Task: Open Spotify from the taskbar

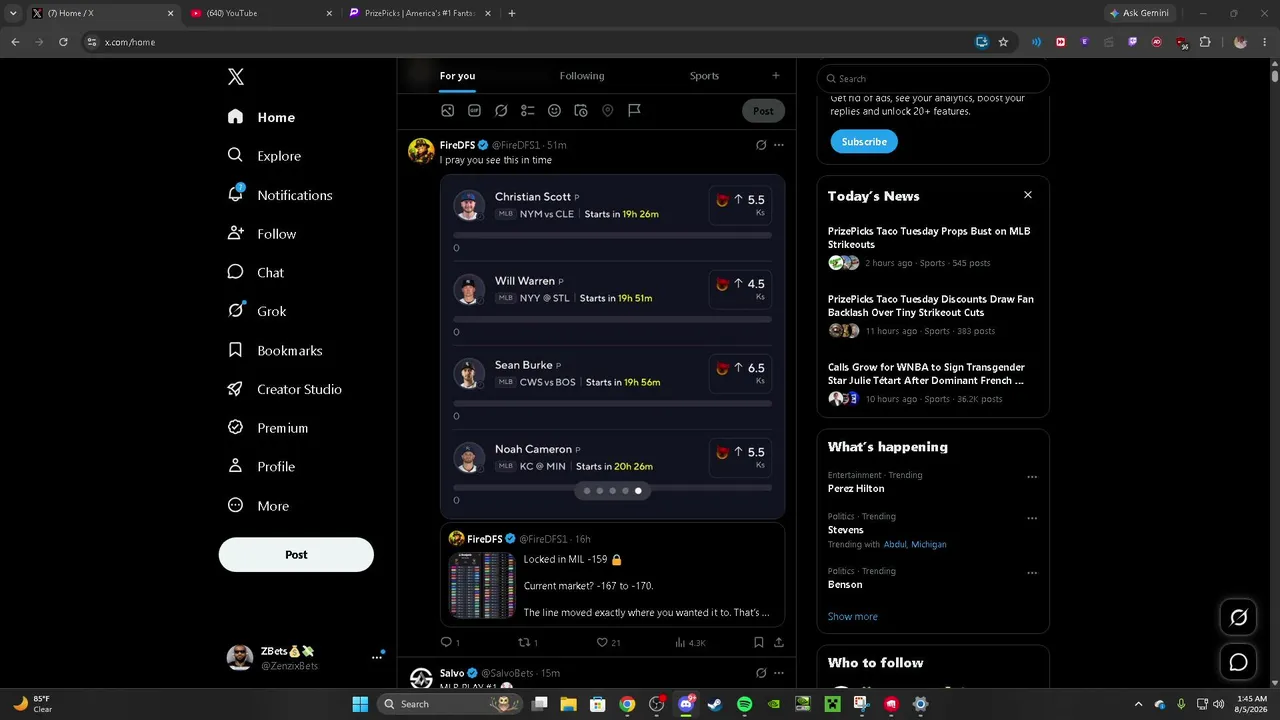Action: point(744,704)
